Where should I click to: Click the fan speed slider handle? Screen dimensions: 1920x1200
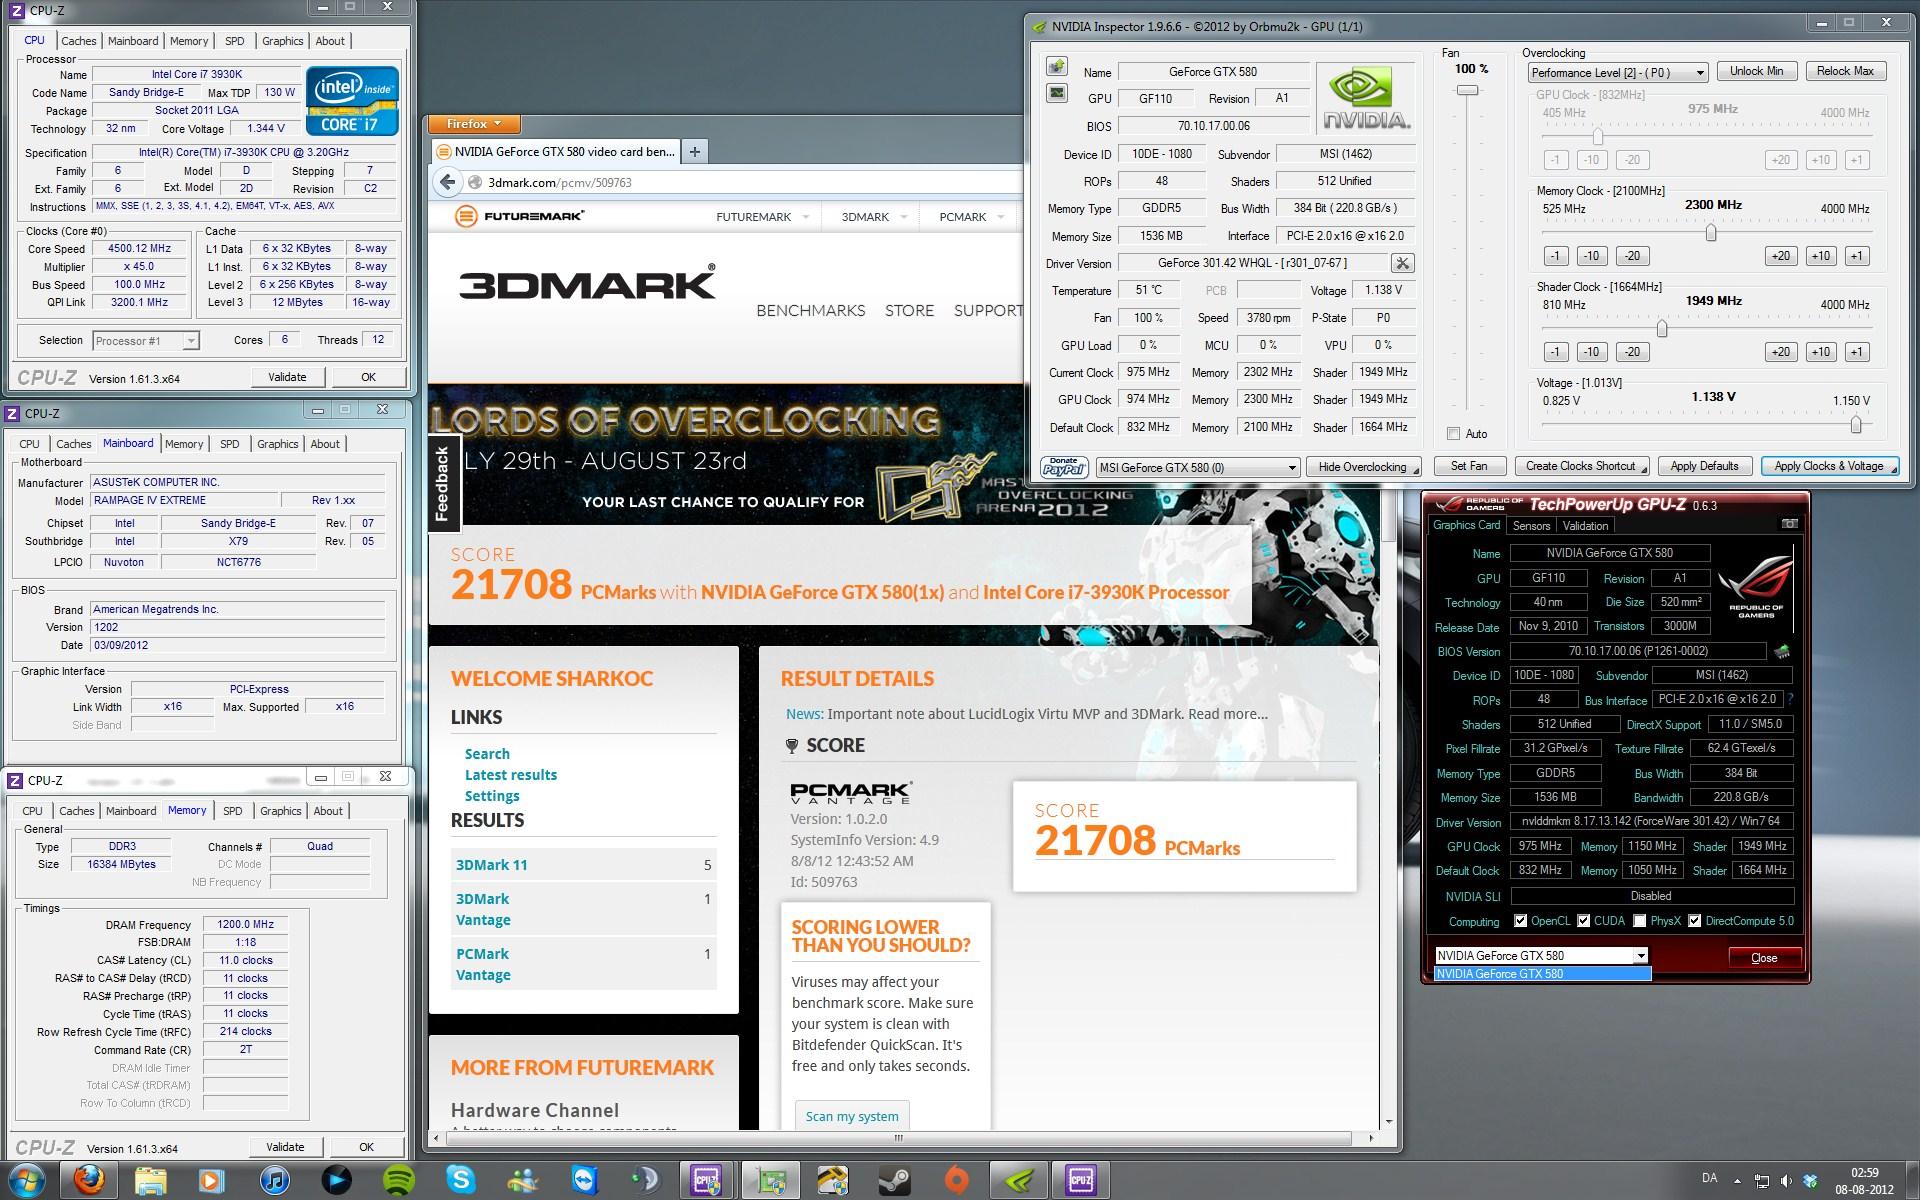pos(1467,91)
